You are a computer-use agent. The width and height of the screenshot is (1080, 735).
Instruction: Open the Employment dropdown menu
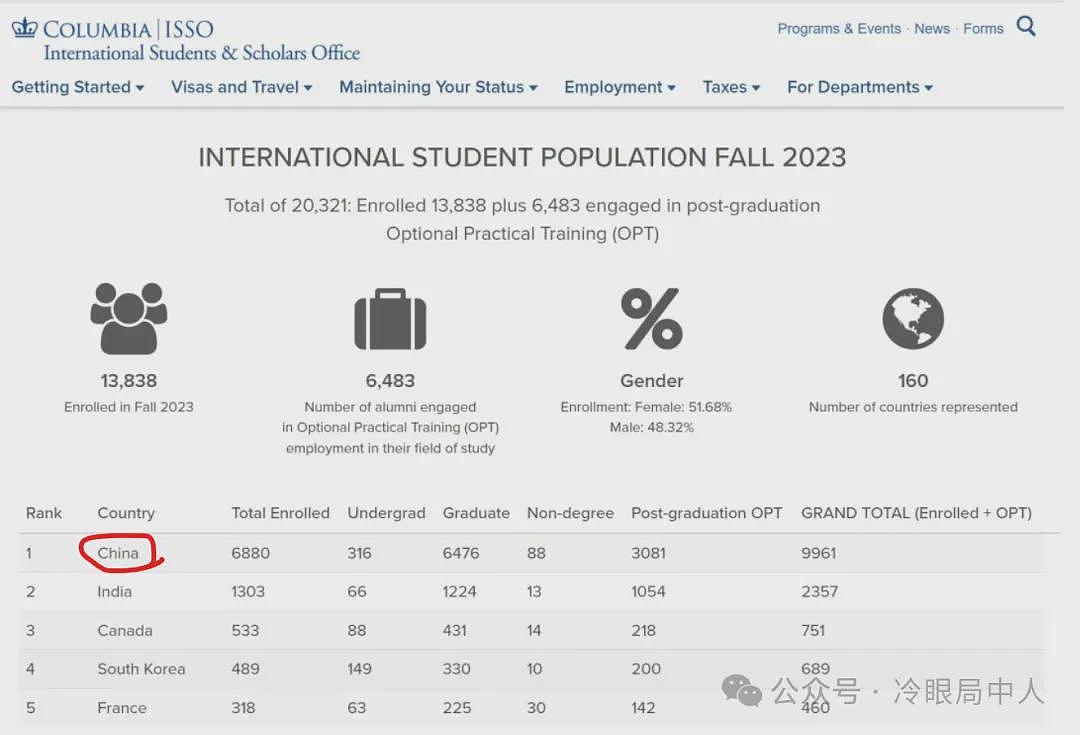(620, 87)
